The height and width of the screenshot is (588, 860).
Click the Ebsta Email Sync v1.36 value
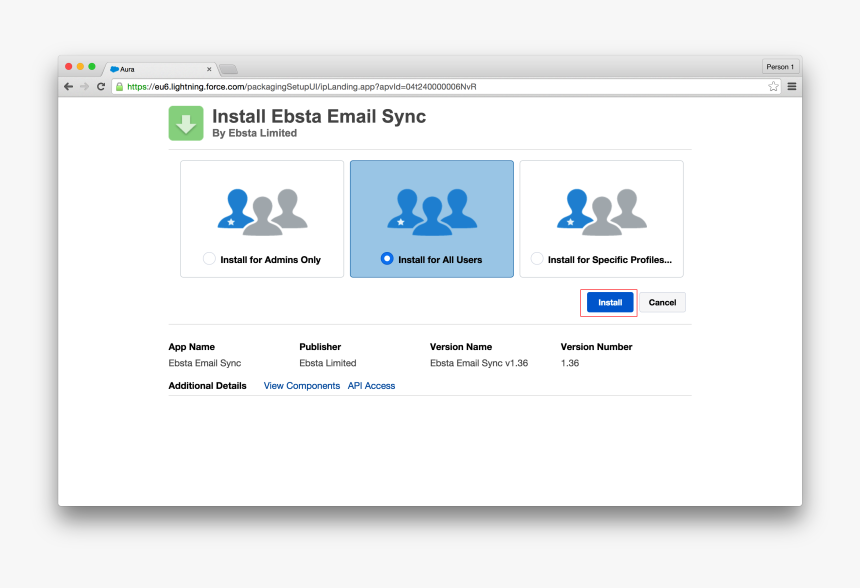(479, 363)
